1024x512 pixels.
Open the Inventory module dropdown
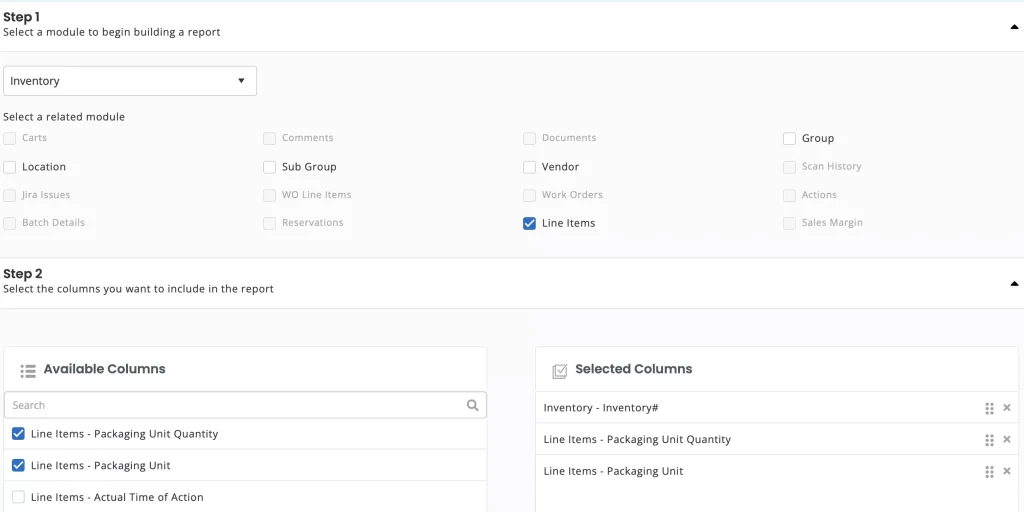pos(130,81)
